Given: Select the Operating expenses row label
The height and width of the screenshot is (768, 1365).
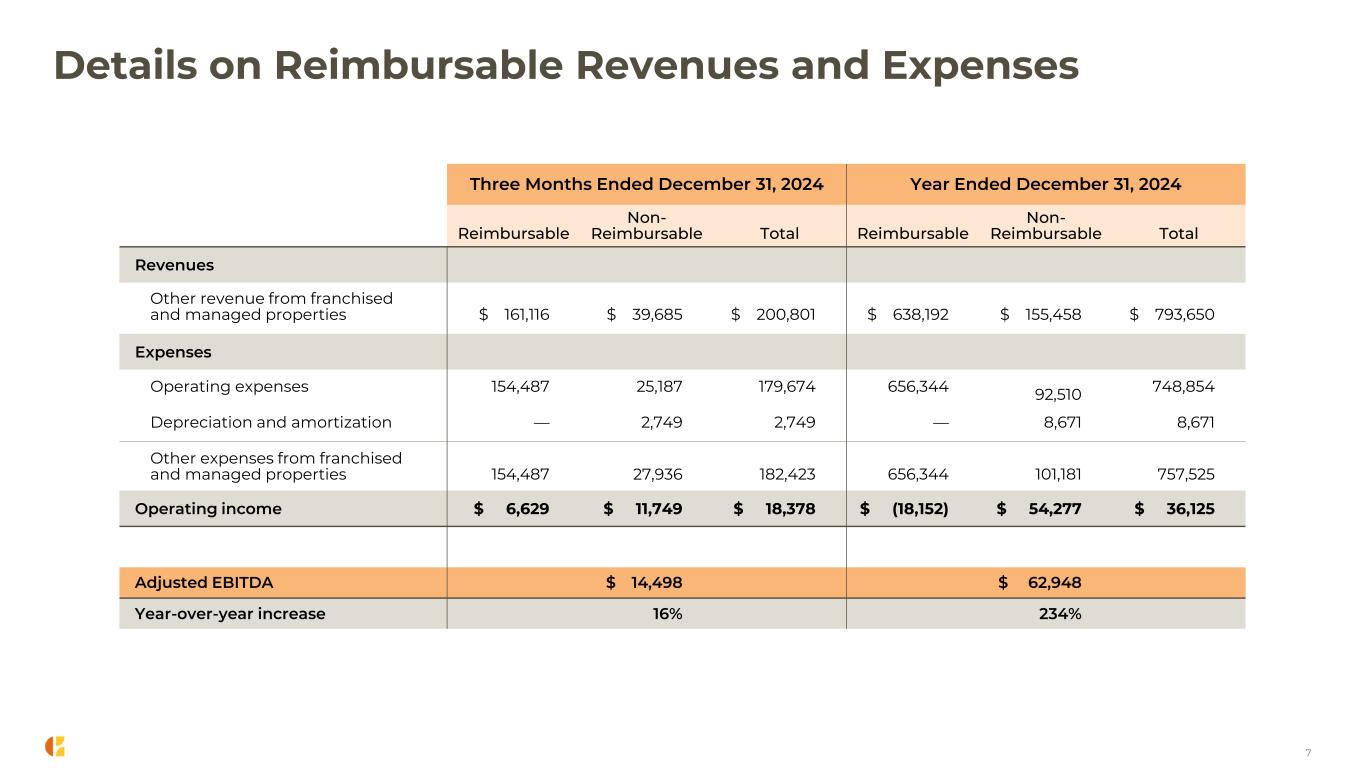Looking at the screenshot, I should 229,386.
